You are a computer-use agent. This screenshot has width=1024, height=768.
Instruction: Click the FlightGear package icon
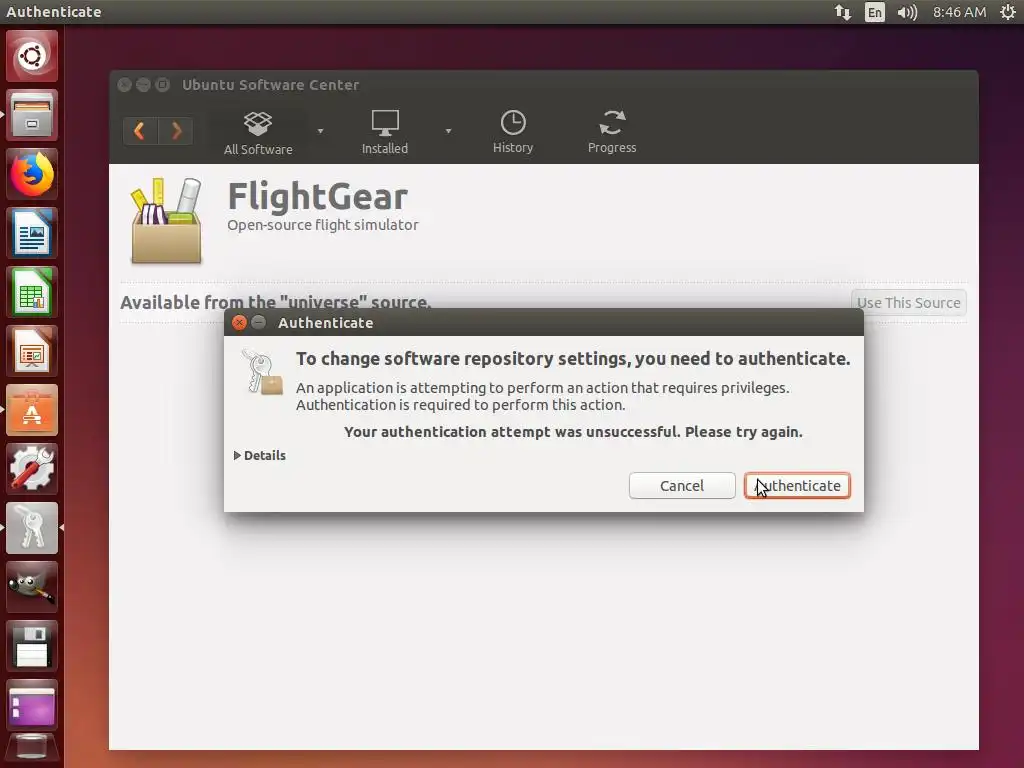166,221
